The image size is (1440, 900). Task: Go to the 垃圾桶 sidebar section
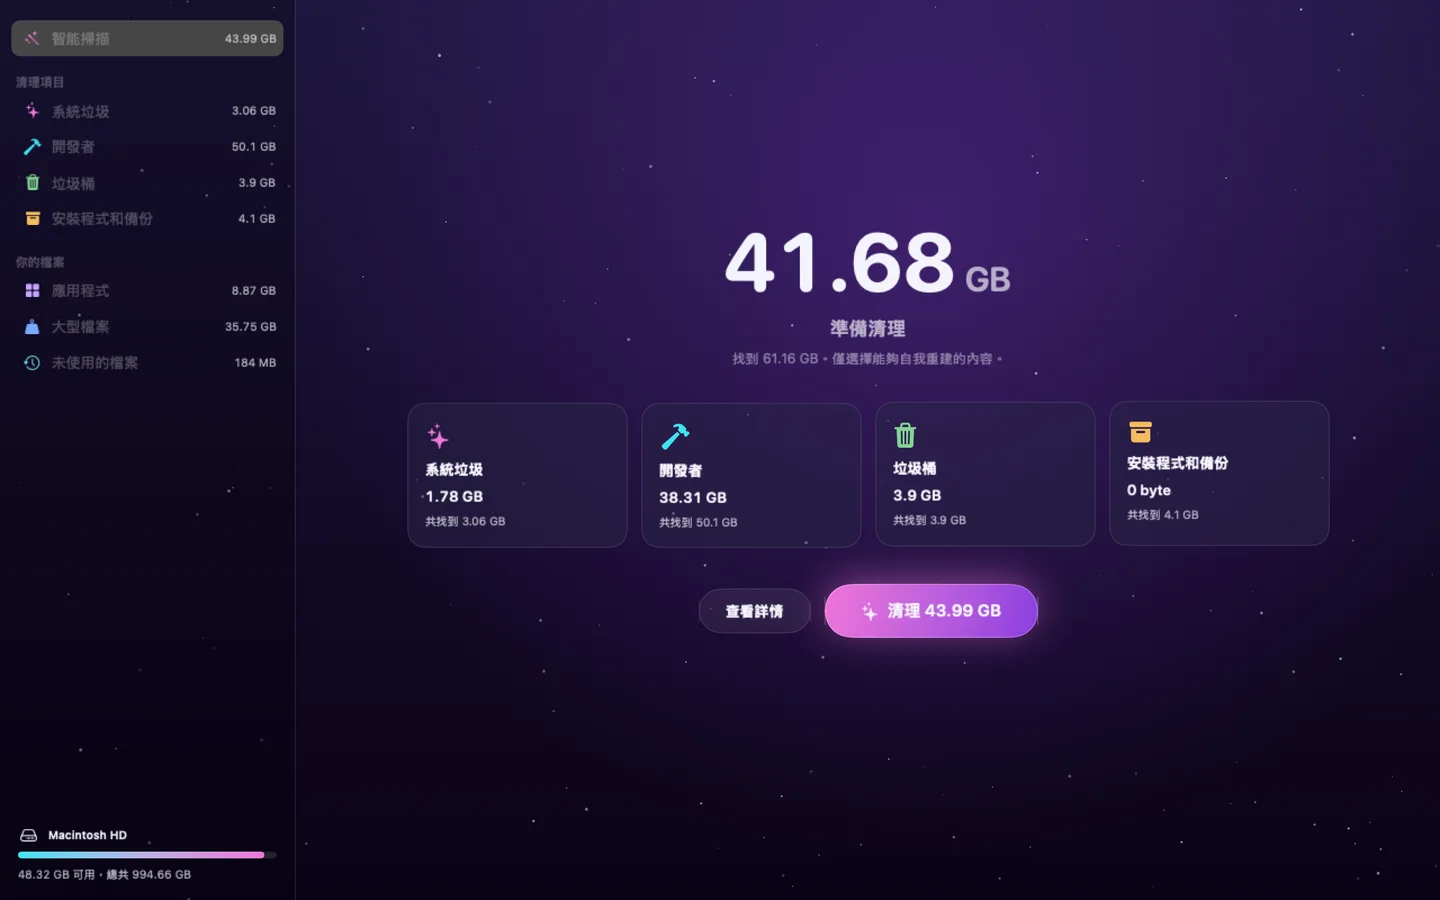147,183
